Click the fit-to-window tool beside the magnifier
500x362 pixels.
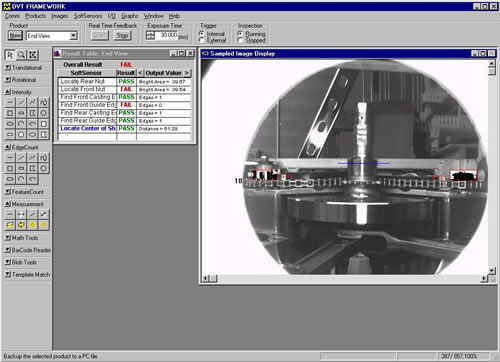(33, 55)
